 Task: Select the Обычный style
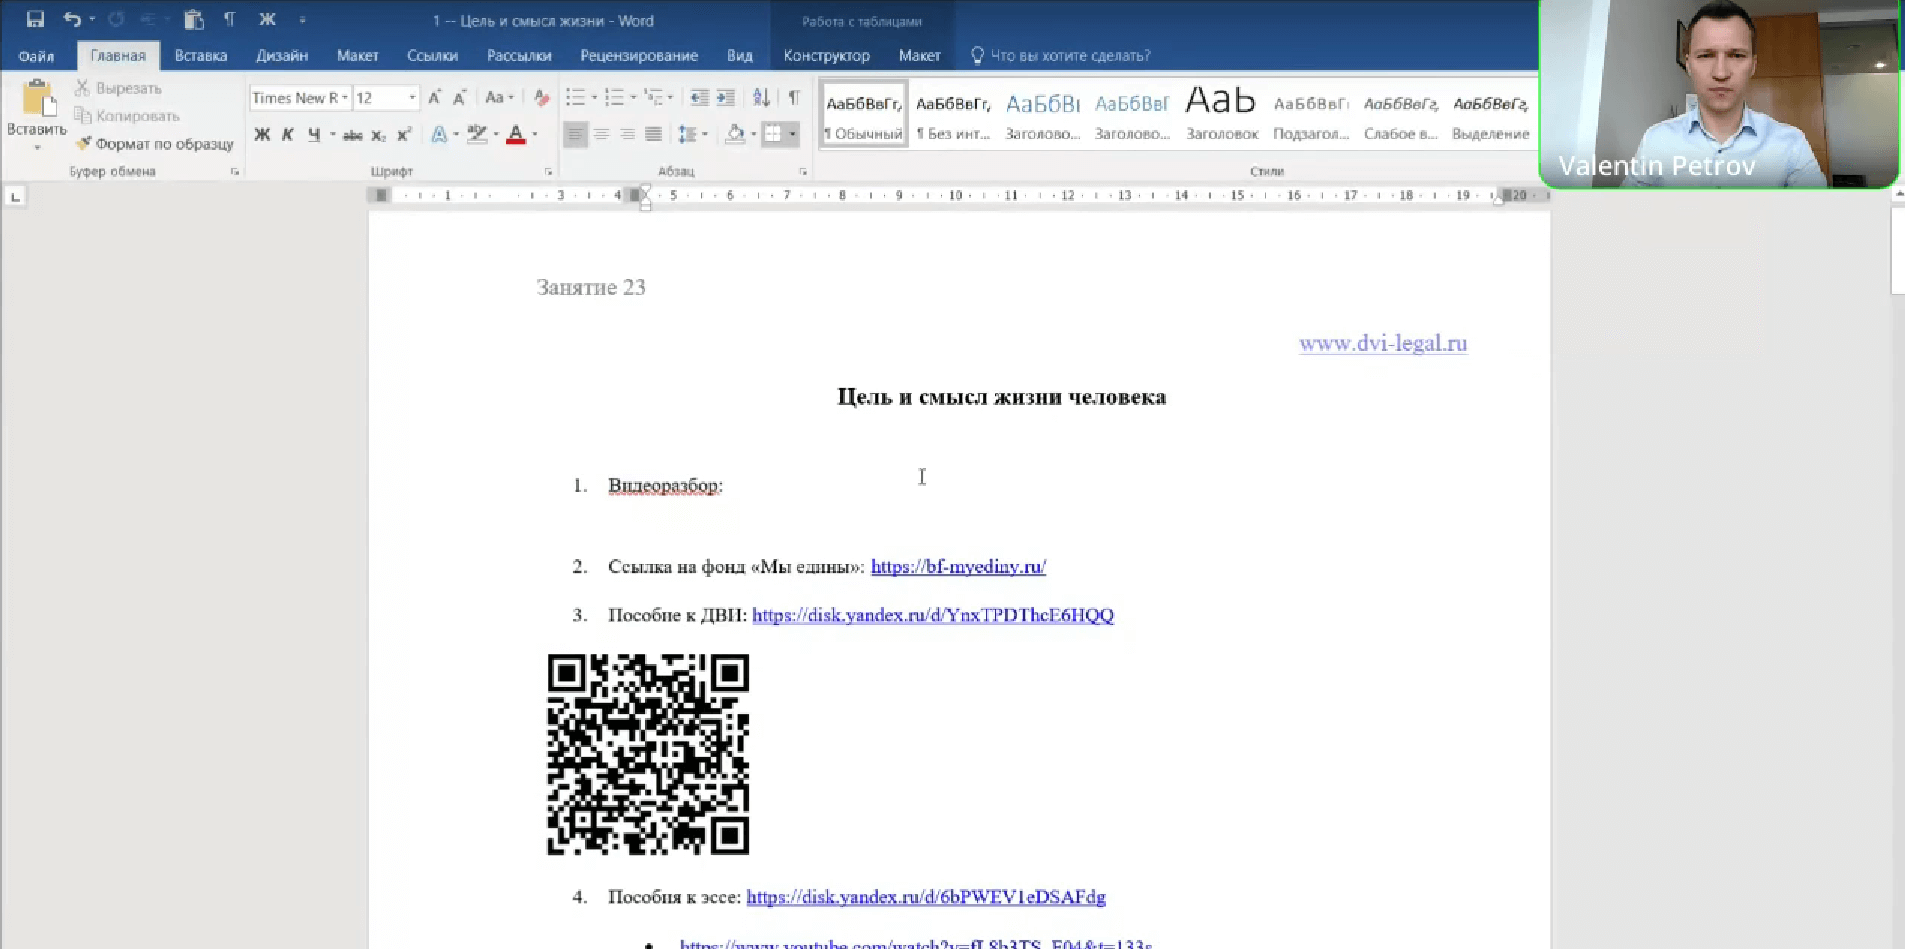tap(864, 115)
